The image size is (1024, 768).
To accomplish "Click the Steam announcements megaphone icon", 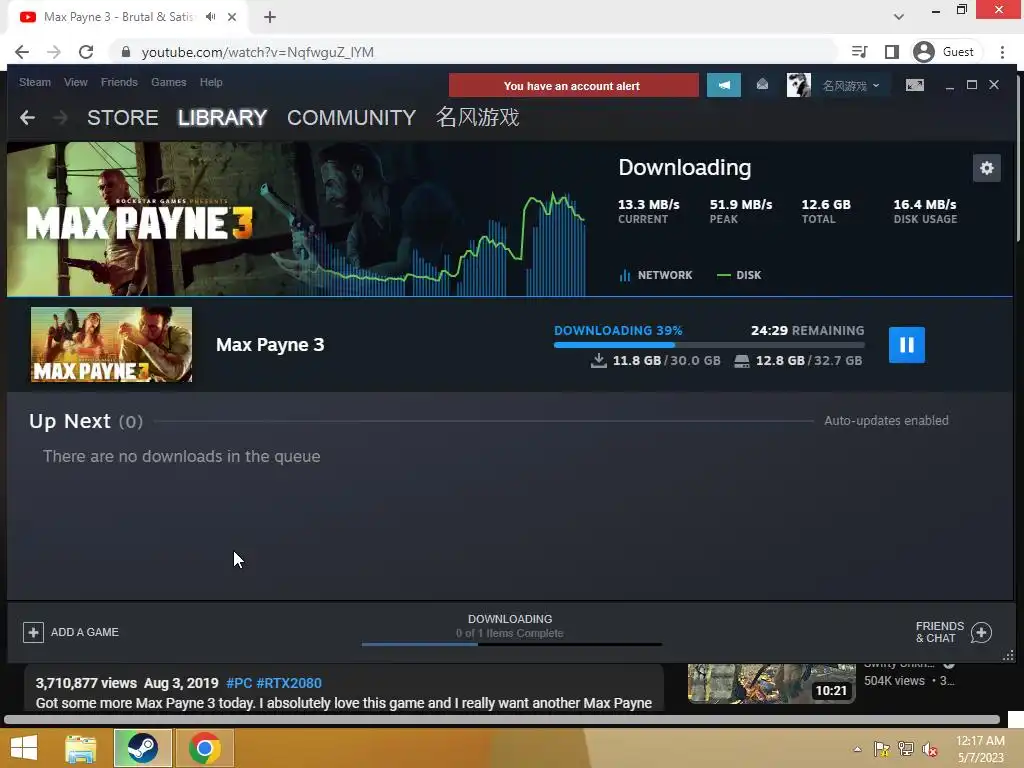I will [724, 86].
